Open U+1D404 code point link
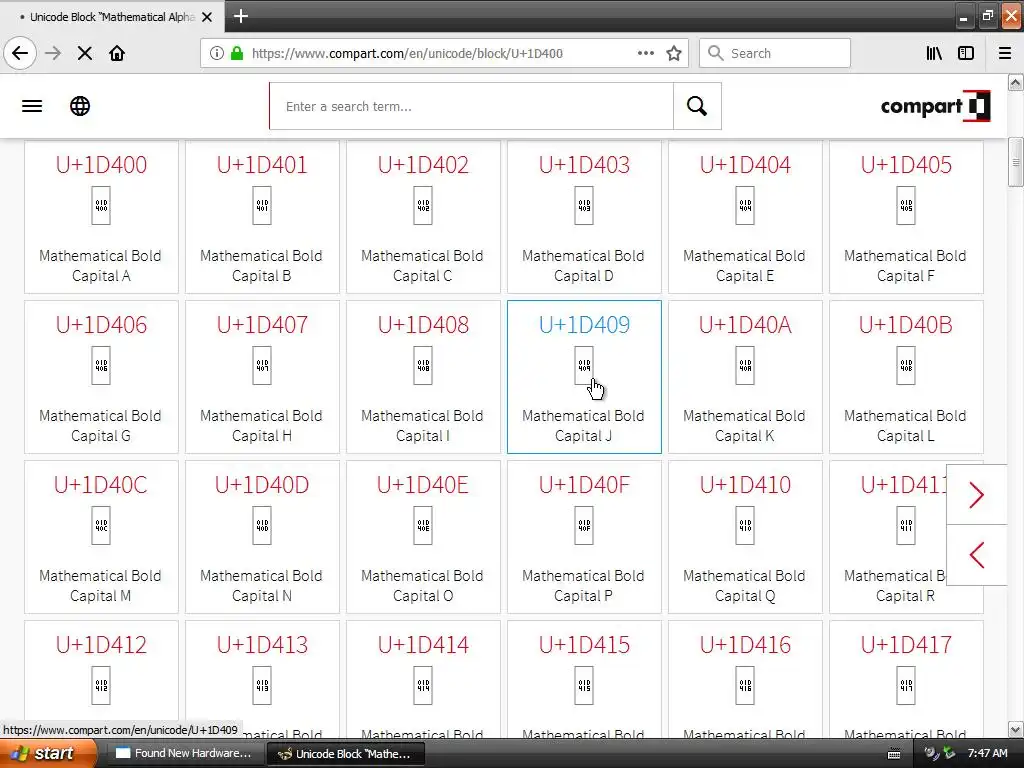 (x=745, y=165)
